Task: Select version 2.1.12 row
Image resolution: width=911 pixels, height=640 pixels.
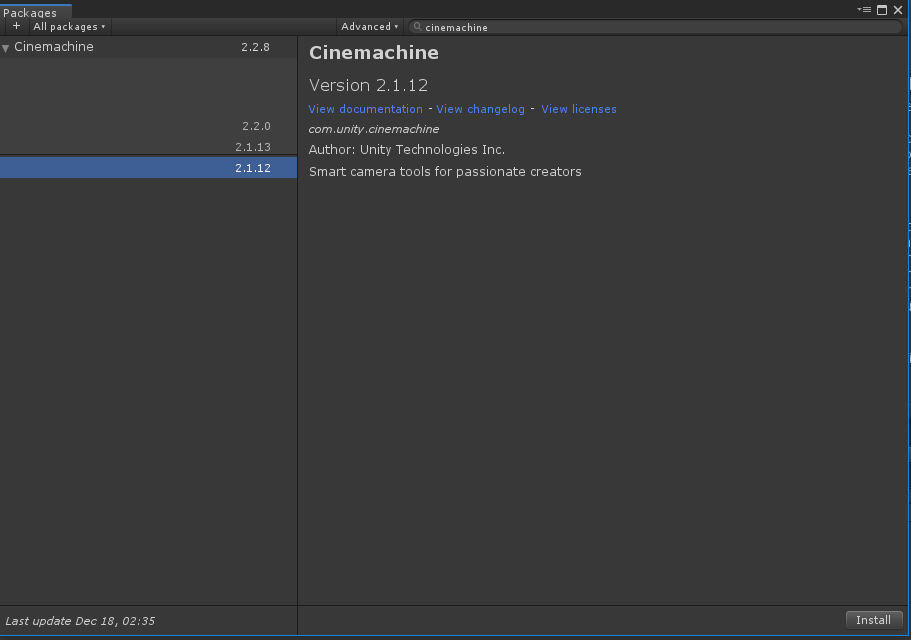Action: 148,168
